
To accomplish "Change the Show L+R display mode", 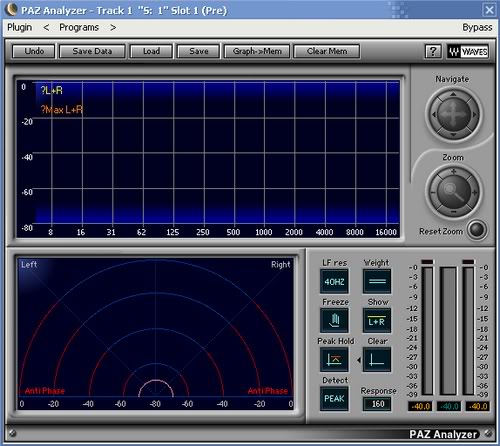I will 377,321.
